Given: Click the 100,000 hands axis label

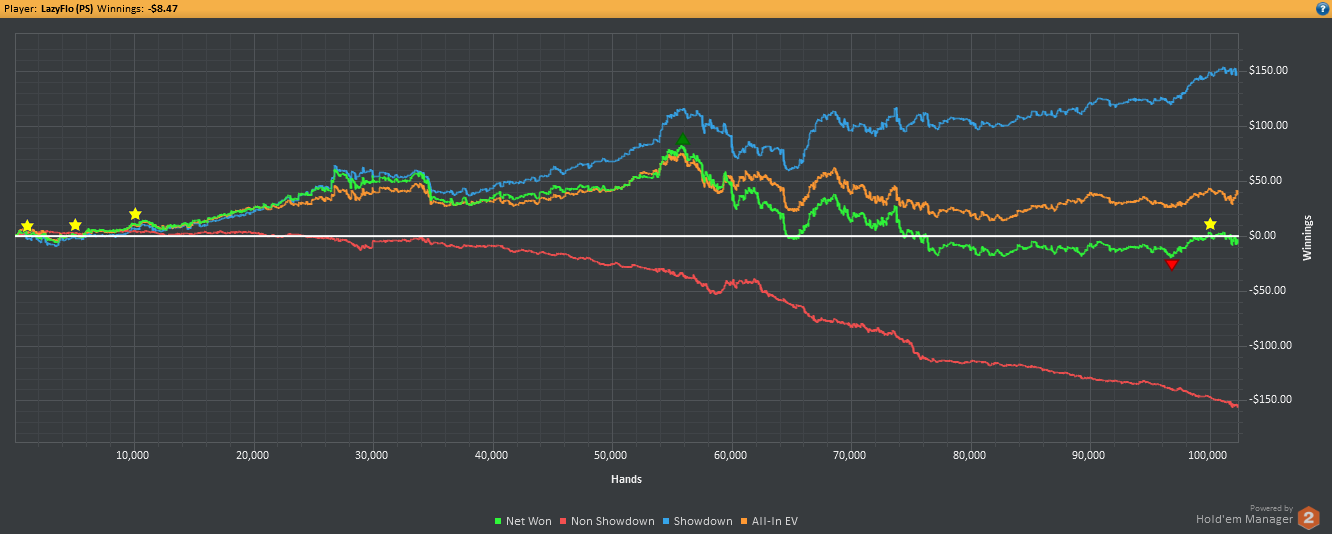Looking at the screenshot, I should 1208,455.
